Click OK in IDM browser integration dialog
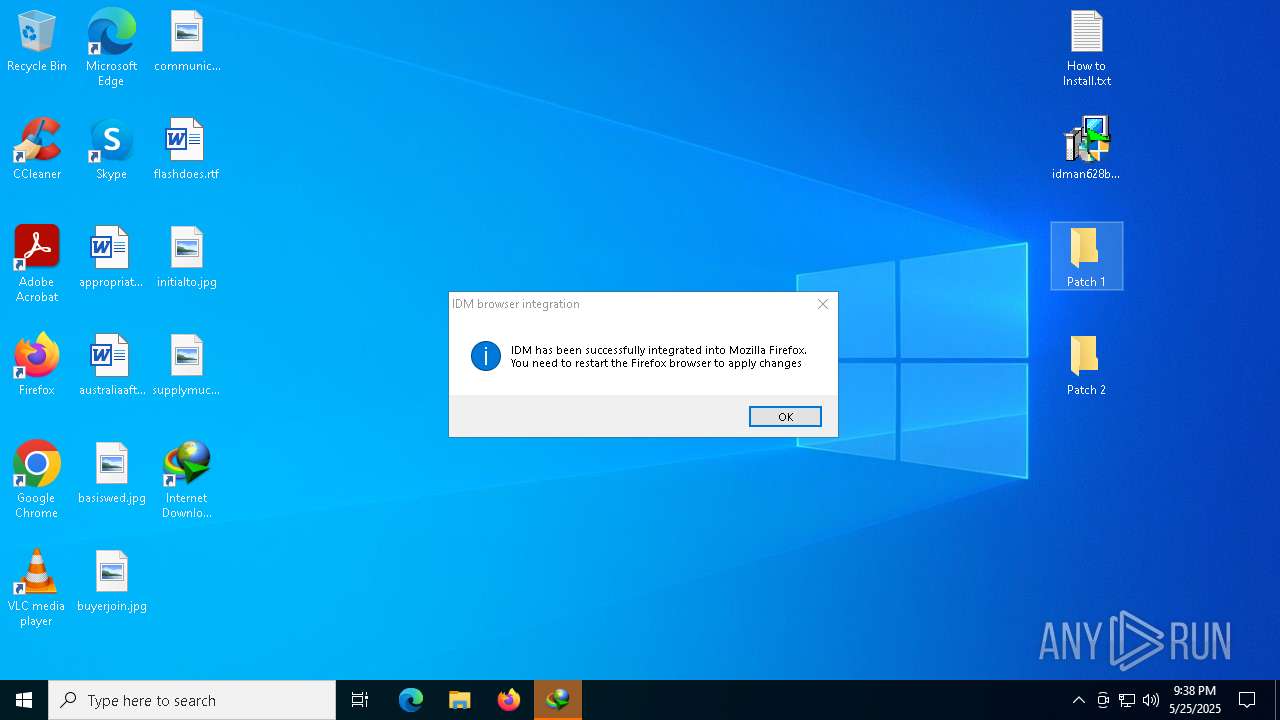The width and height of the screenshot is (1280, 720). 785,417
